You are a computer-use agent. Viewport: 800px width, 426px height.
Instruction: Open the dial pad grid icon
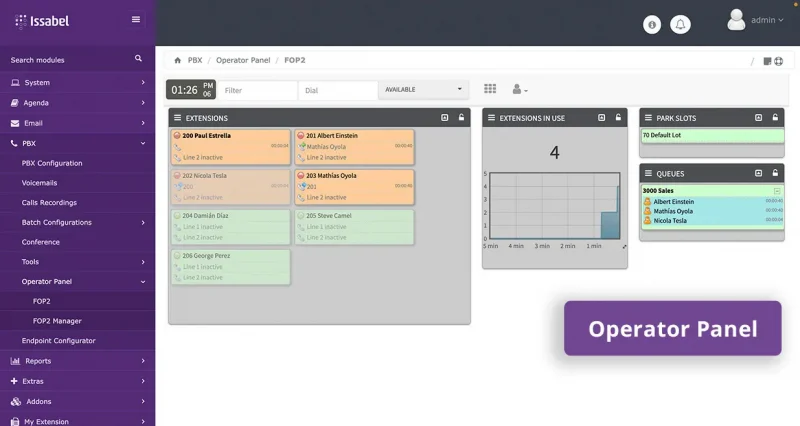click(490, 90)
